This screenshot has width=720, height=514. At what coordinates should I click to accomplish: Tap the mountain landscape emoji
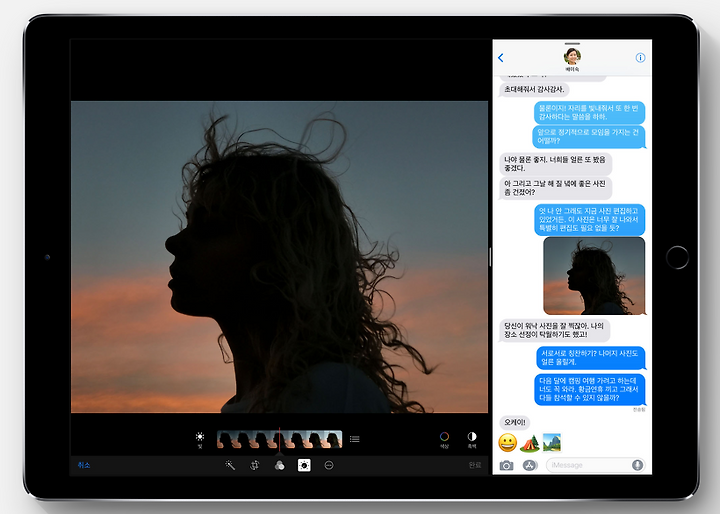pos(551,443)
